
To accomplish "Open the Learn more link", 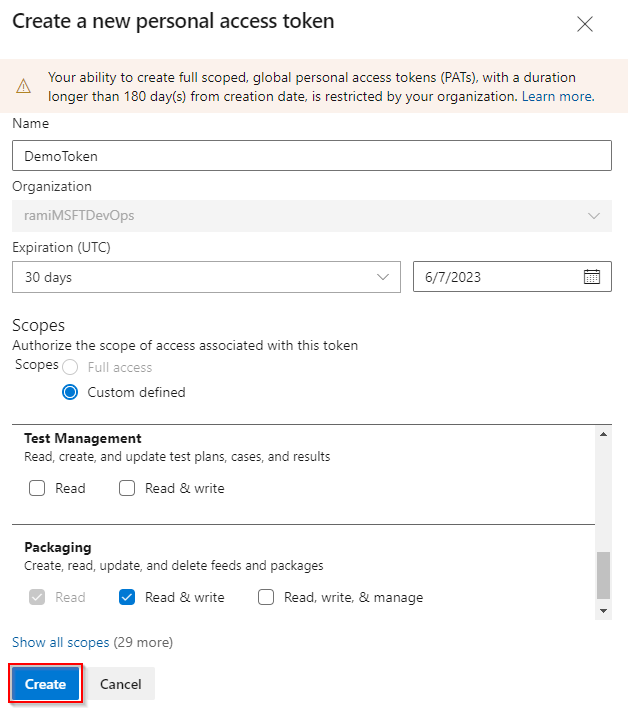I will [x=557, y=97].
